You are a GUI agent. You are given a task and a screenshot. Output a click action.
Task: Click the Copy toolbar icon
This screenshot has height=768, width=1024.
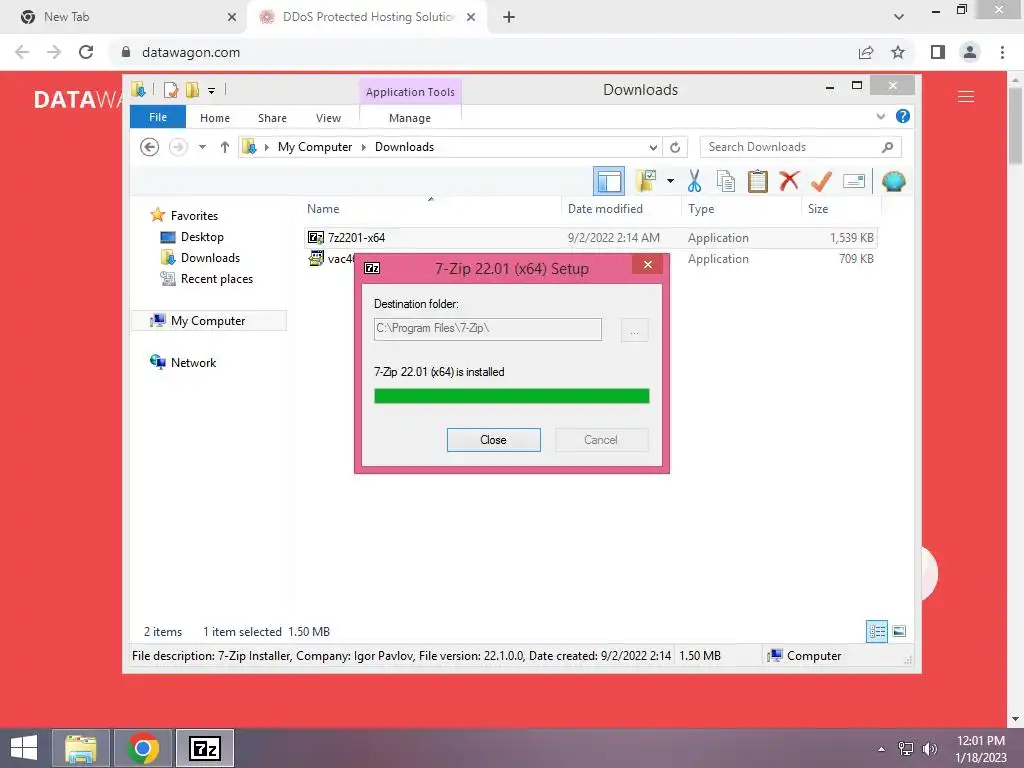coord(726,181)
